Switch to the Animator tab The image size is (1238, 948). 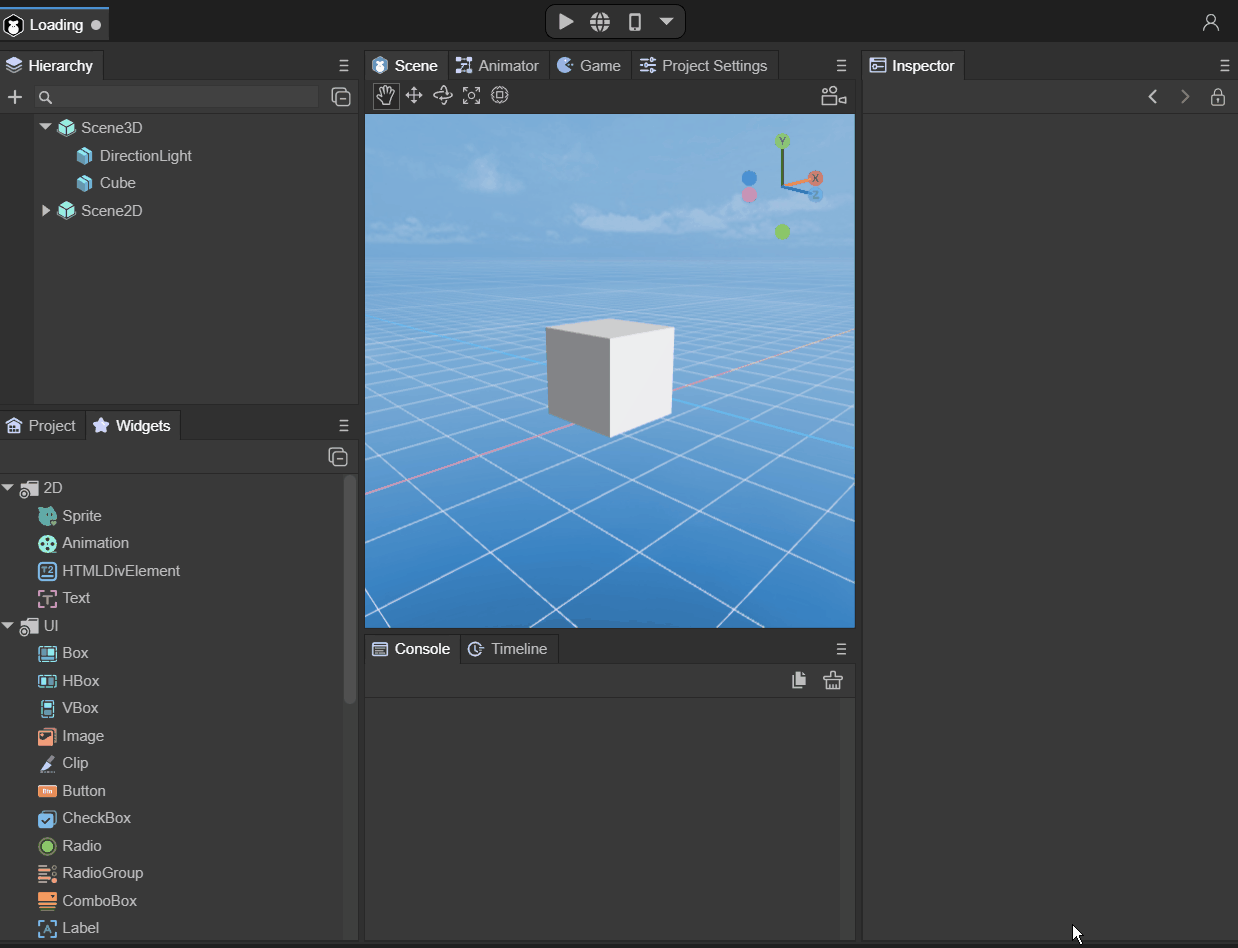[498, 66]
